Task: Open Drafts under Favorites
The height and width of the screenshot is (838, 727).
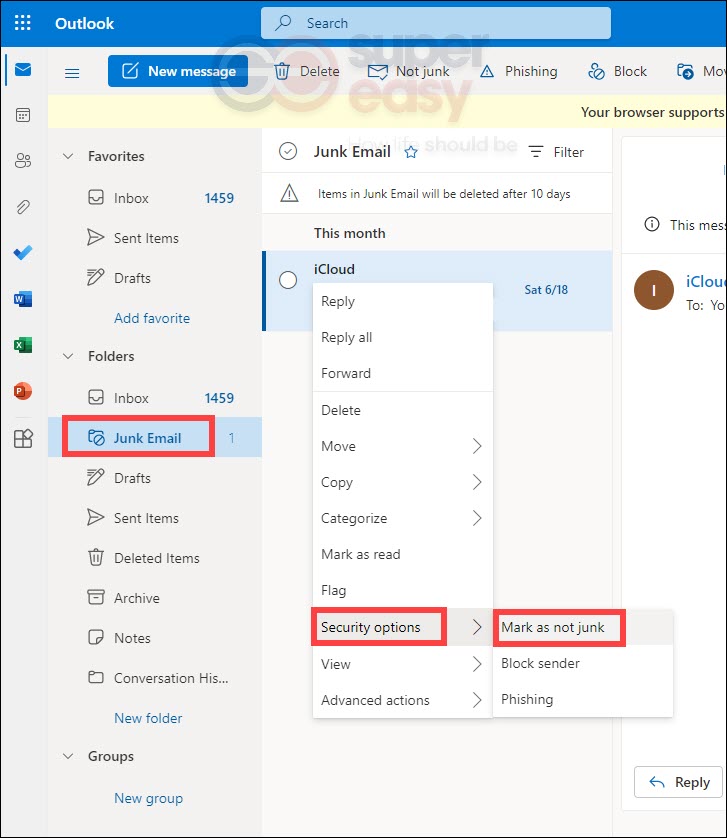Action: coord(155,278)
